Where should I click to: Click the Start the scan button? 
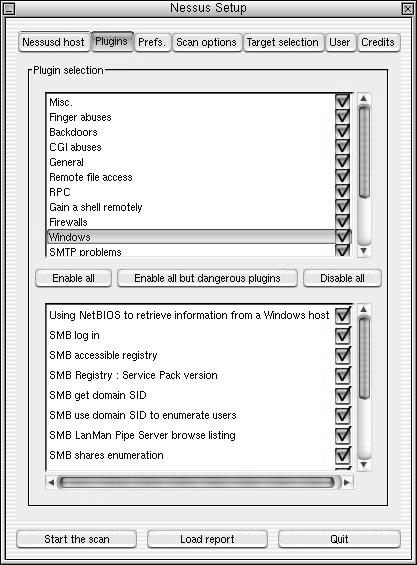click(77, 539)
